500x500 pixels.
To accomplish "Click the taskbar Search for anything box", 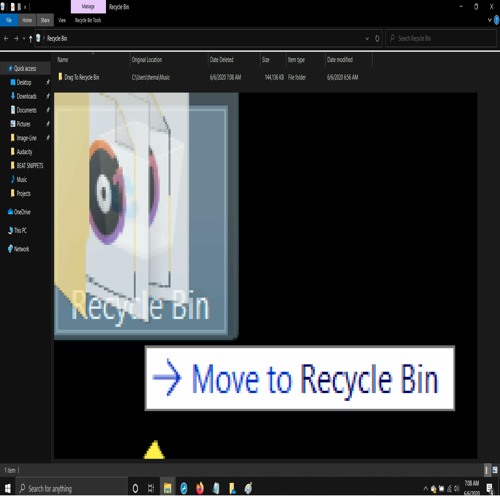I will 71,489.
